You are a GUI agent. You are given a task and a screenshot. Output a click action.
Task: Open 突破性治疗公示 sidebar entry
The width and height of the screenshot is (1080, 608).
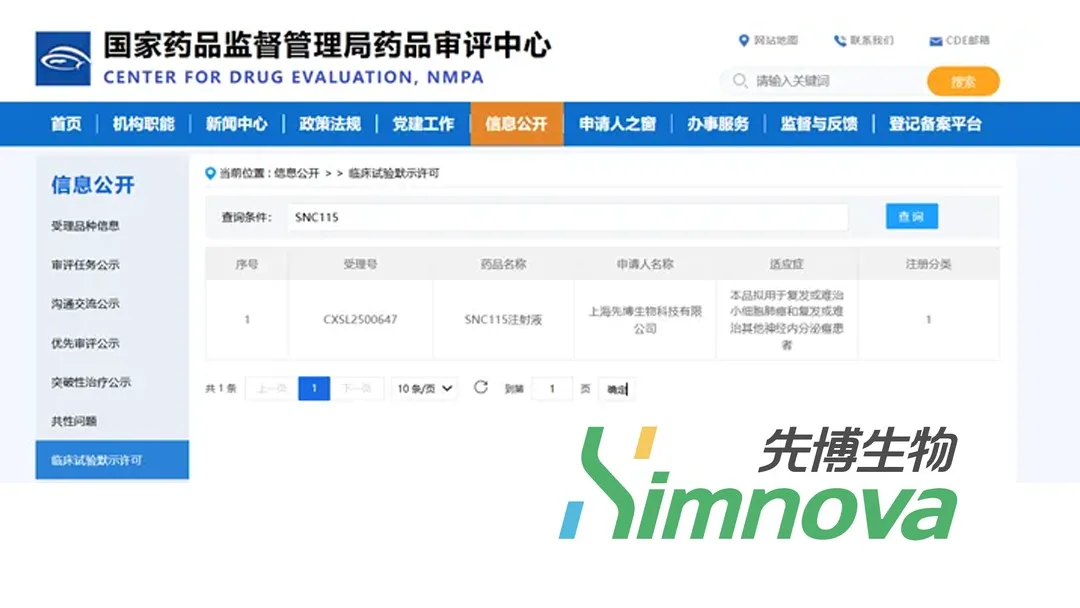(x=91, y=382)
